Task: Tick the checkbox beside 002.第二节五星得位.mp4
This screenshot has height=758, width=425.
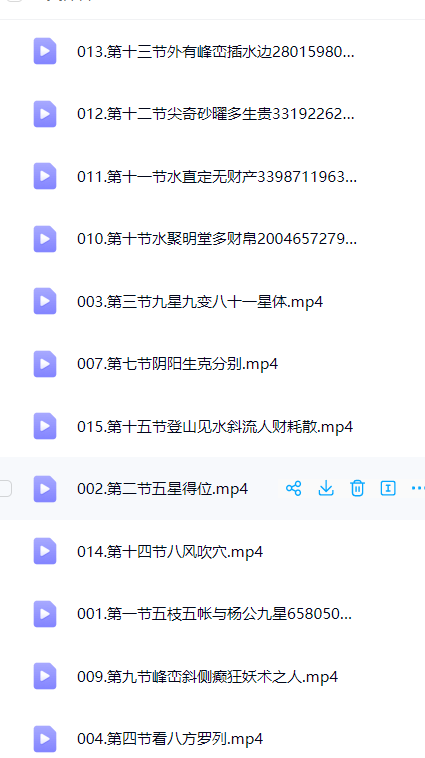Action: (5, 488)
